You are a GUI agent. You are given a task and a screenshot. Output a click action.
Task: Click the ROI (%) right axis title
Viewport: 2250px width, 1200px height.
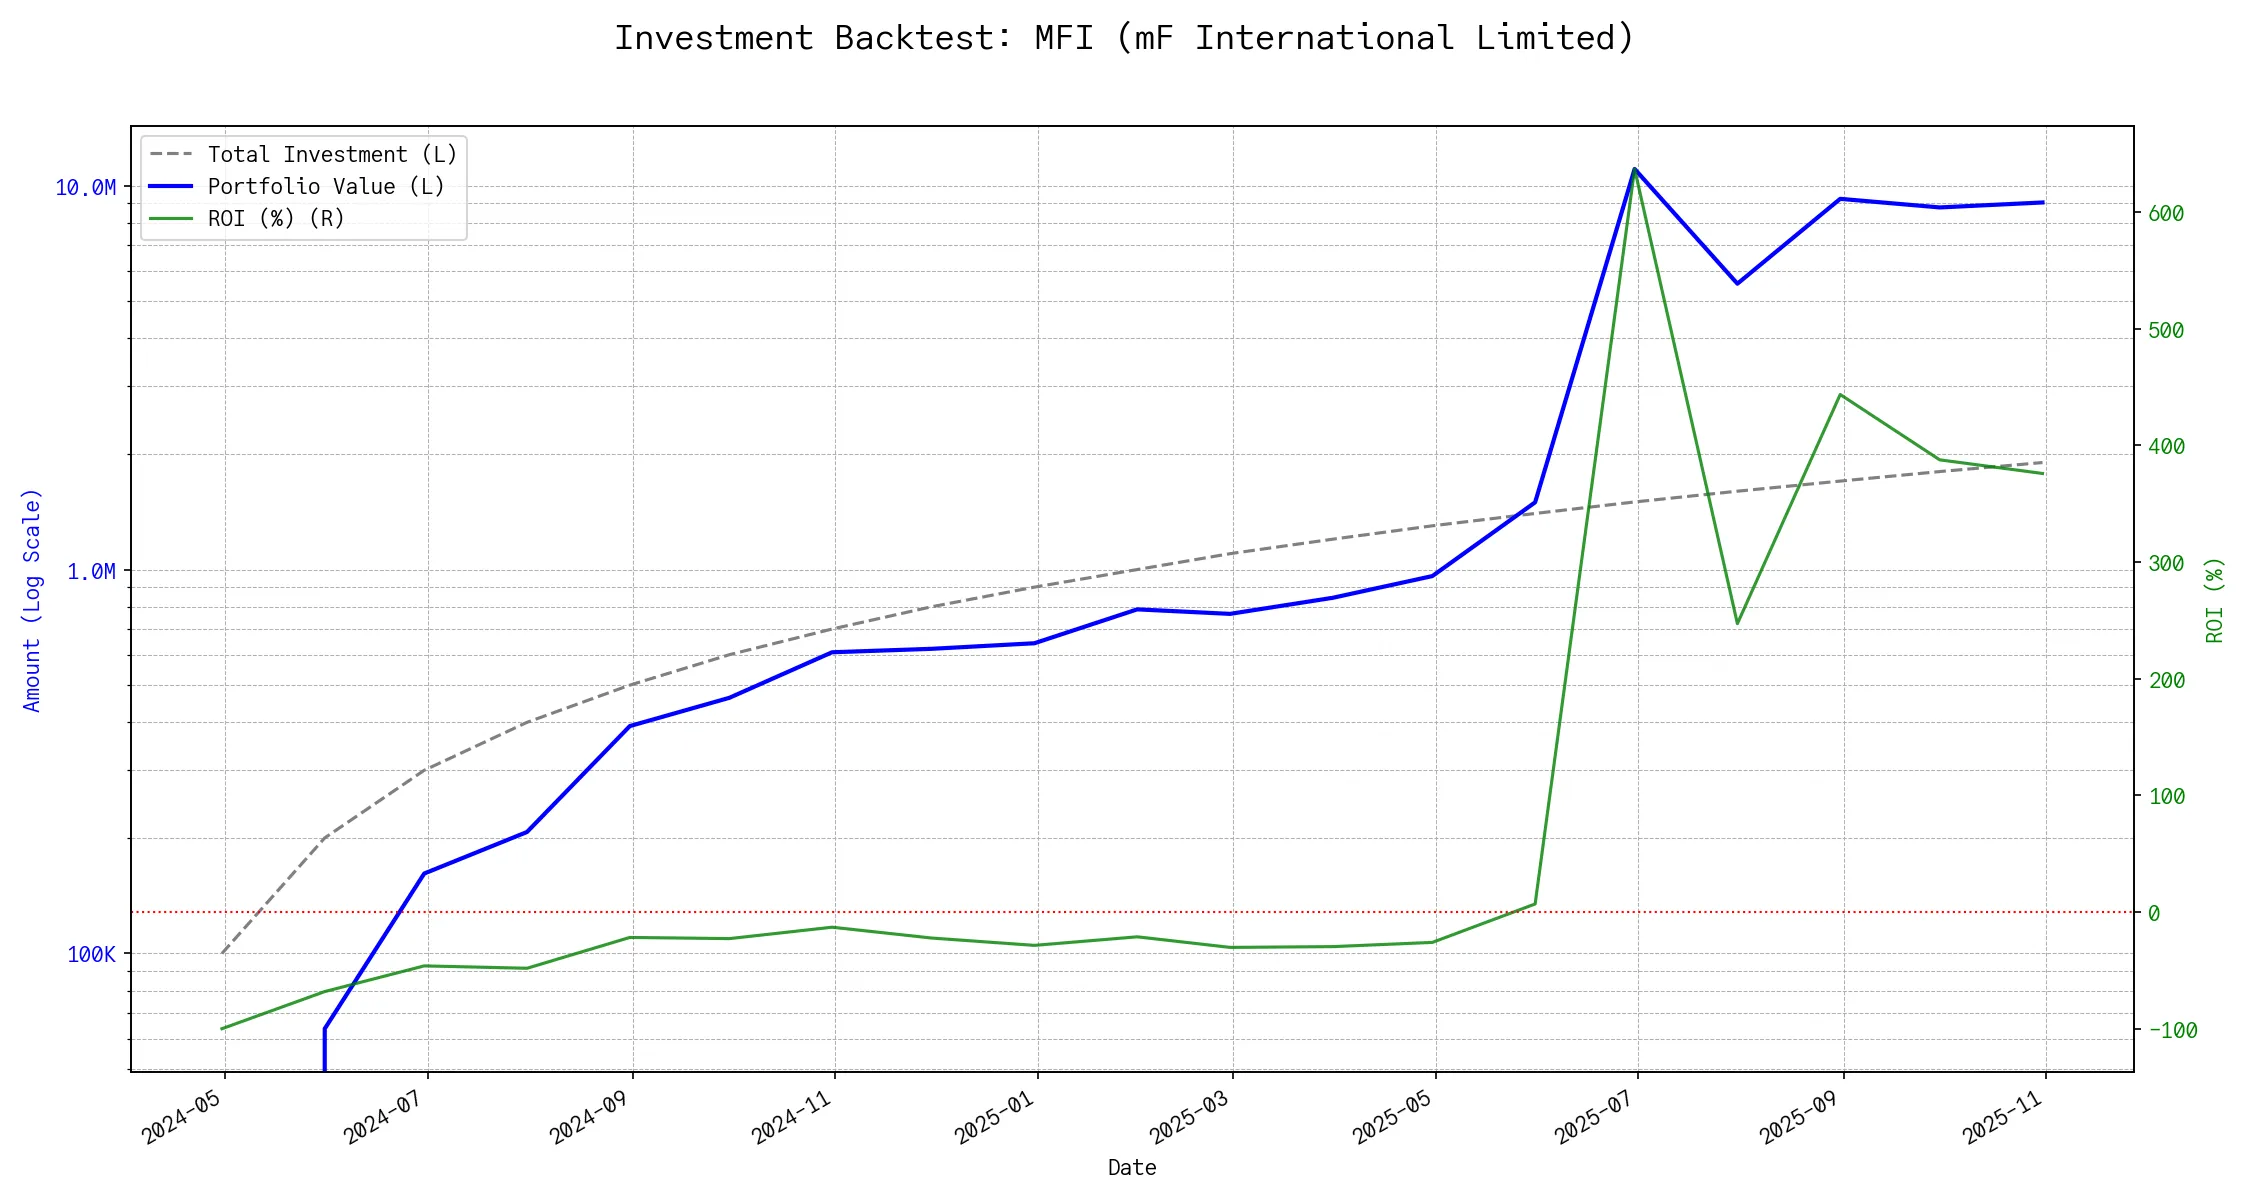pos(2215,600)
